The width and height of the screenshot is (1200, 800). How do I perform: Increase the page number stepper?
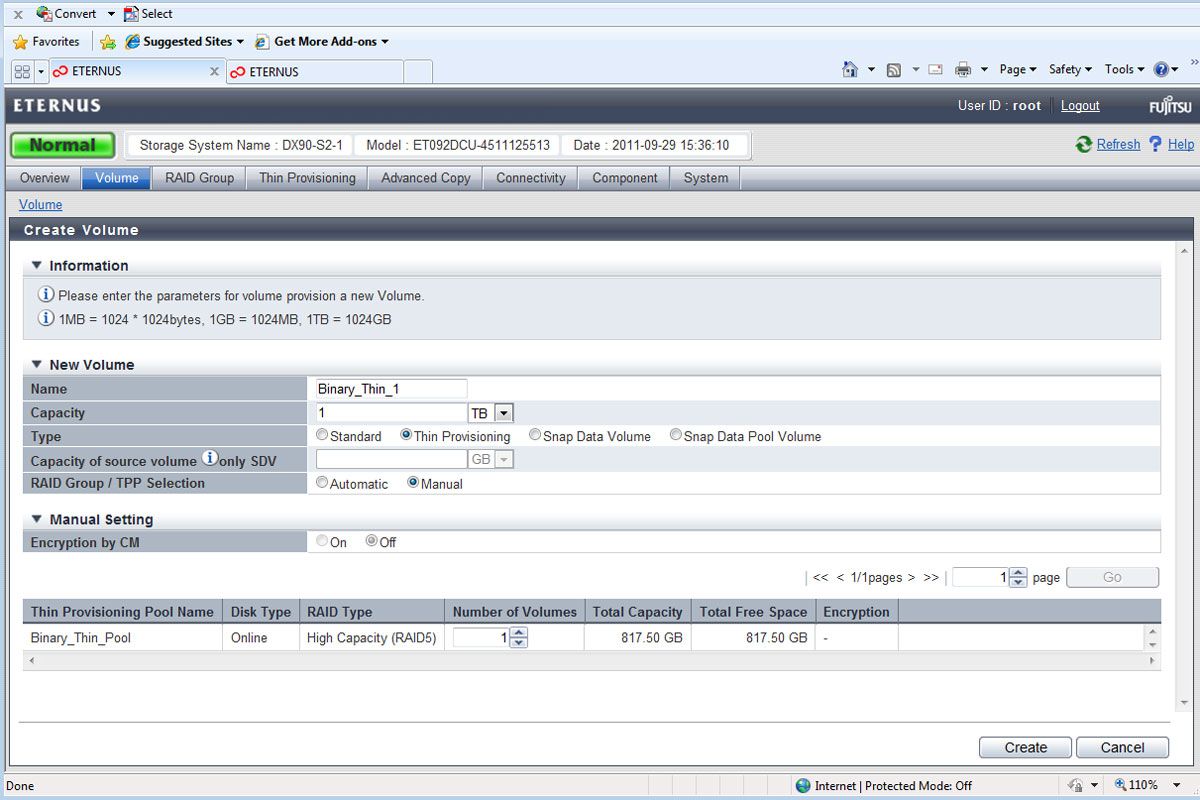coord(1018,572)
